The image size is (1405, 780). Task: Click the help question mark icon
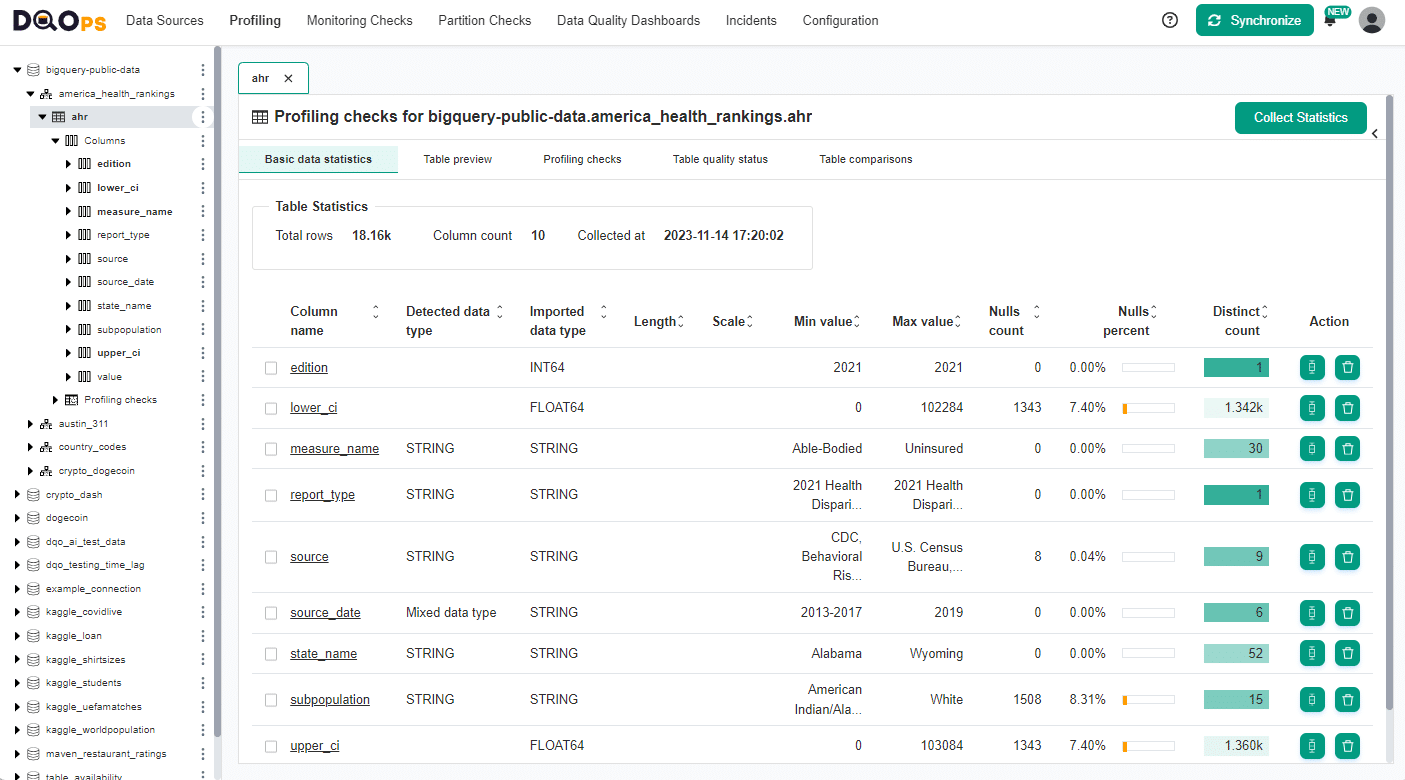(1170, 20)
